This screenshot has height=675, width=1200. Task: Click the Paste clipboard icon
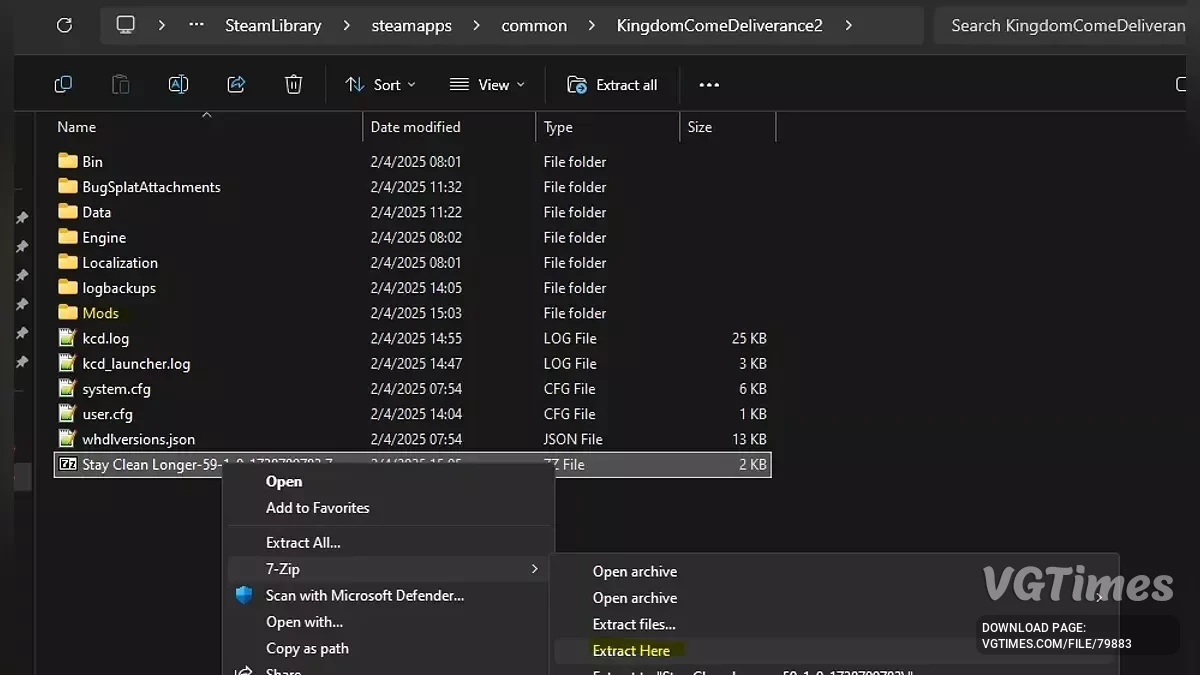pyautogui.click(x=120, y=85)
